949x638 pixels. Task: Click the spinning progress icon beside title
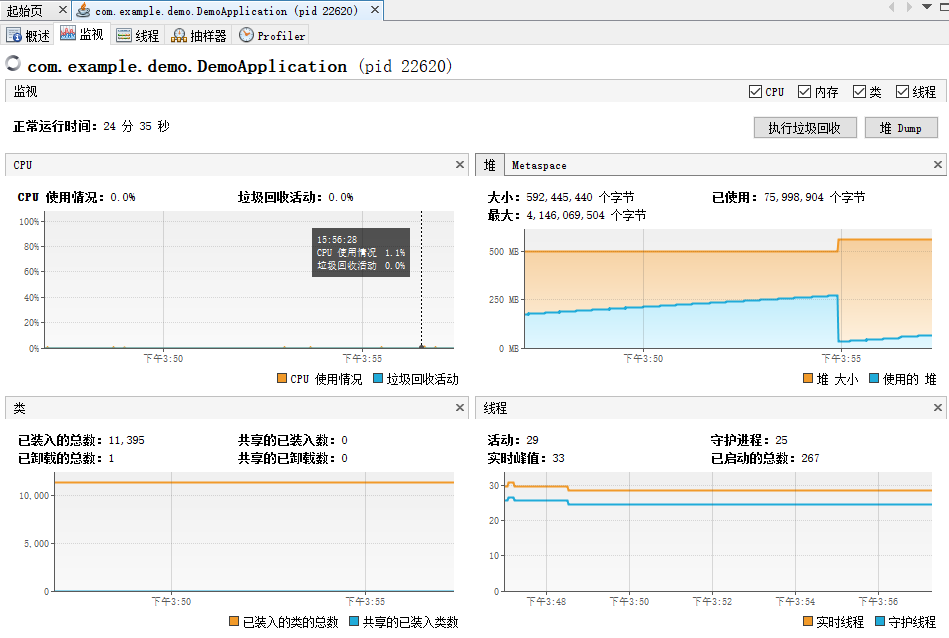click(x=13, y=63)
